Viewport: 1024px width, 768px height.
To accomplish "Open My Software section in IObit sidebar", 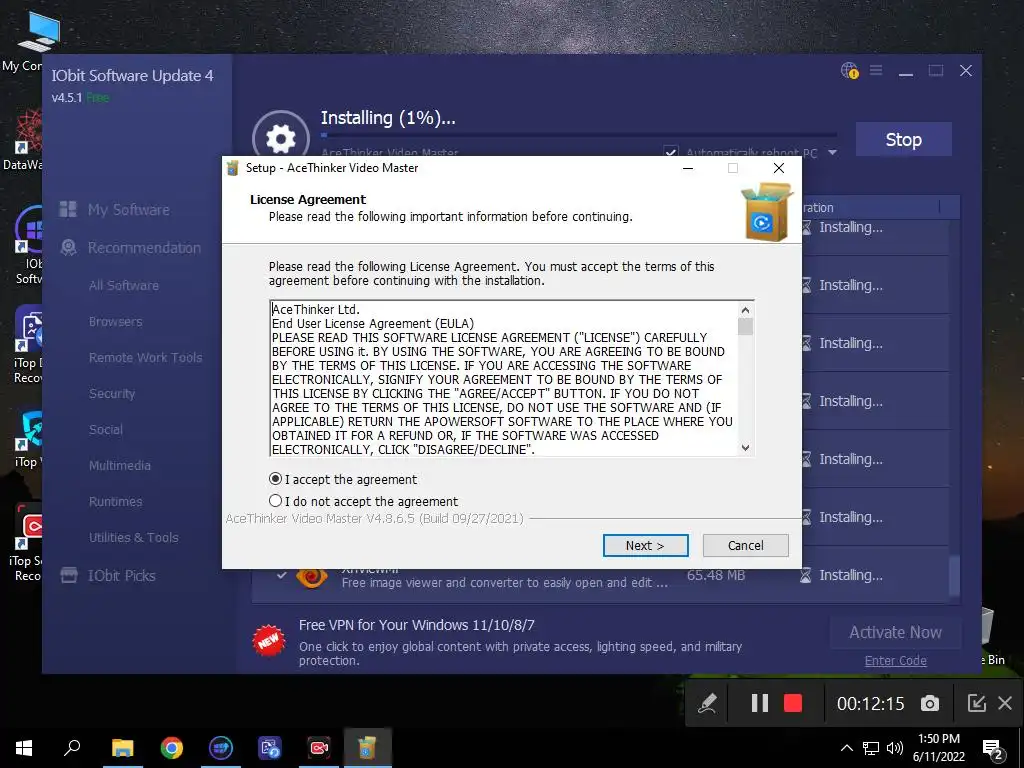I will coord(129,210).
